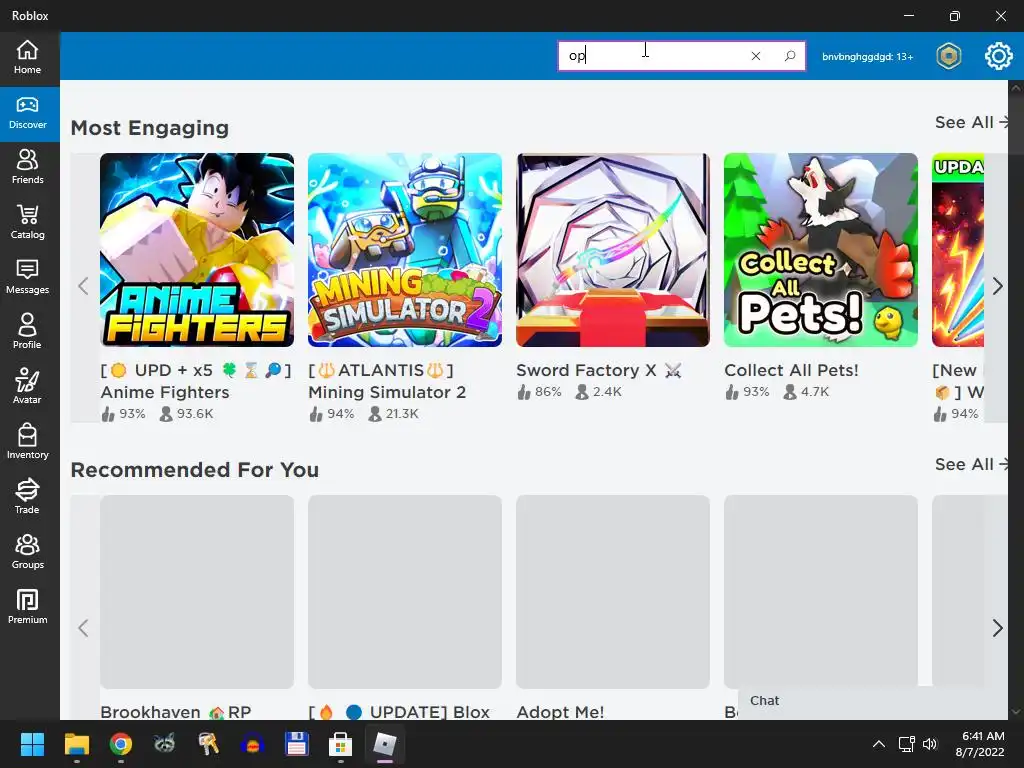This screenshot has height=768, width=1024.
Task: Open the Friends page
Action: coord(27,168)
